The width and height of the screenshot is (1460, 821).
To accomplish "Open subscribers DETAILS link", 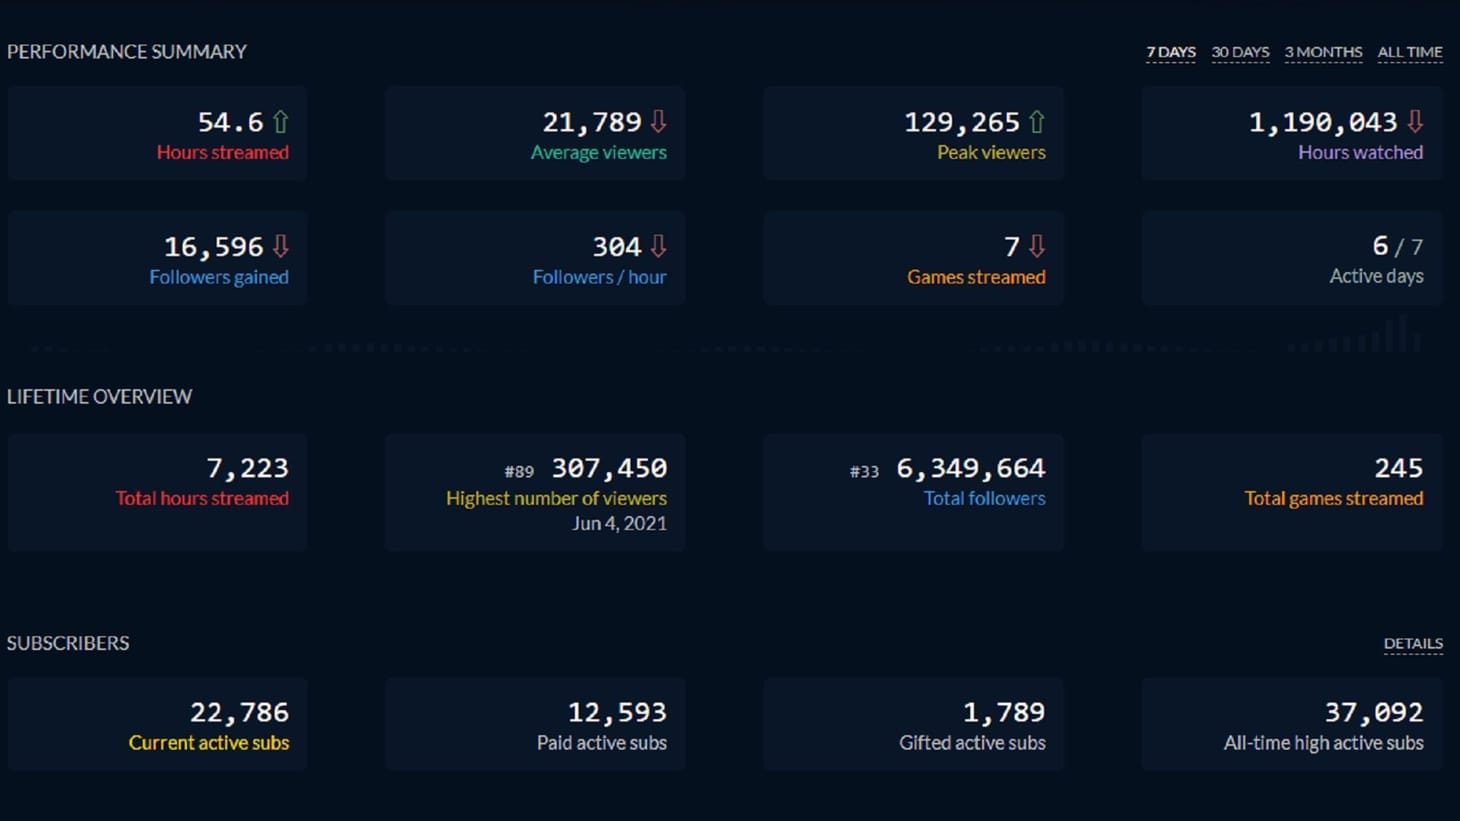I will pos(1413,643).
